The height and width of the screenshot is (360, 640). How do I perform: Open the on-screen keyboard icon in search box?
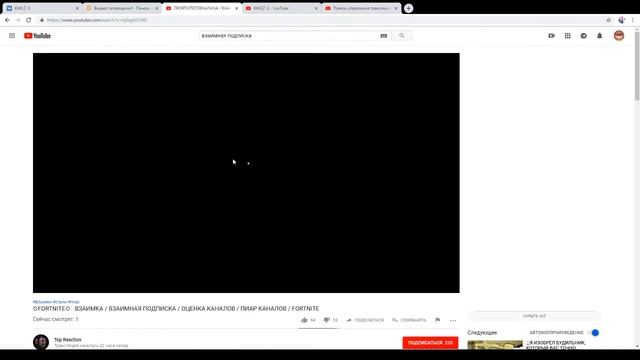click(x=383, y=36)
